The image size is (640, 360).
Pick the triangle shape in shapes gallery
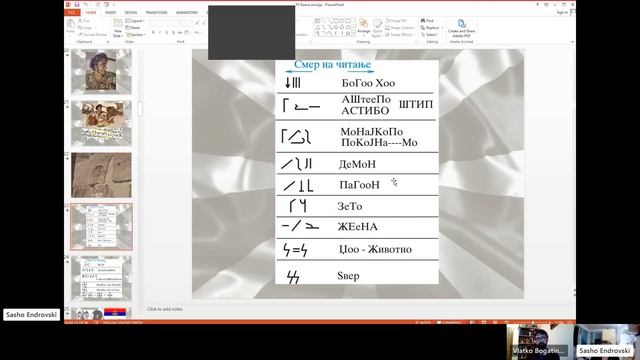tap(318, 27)
